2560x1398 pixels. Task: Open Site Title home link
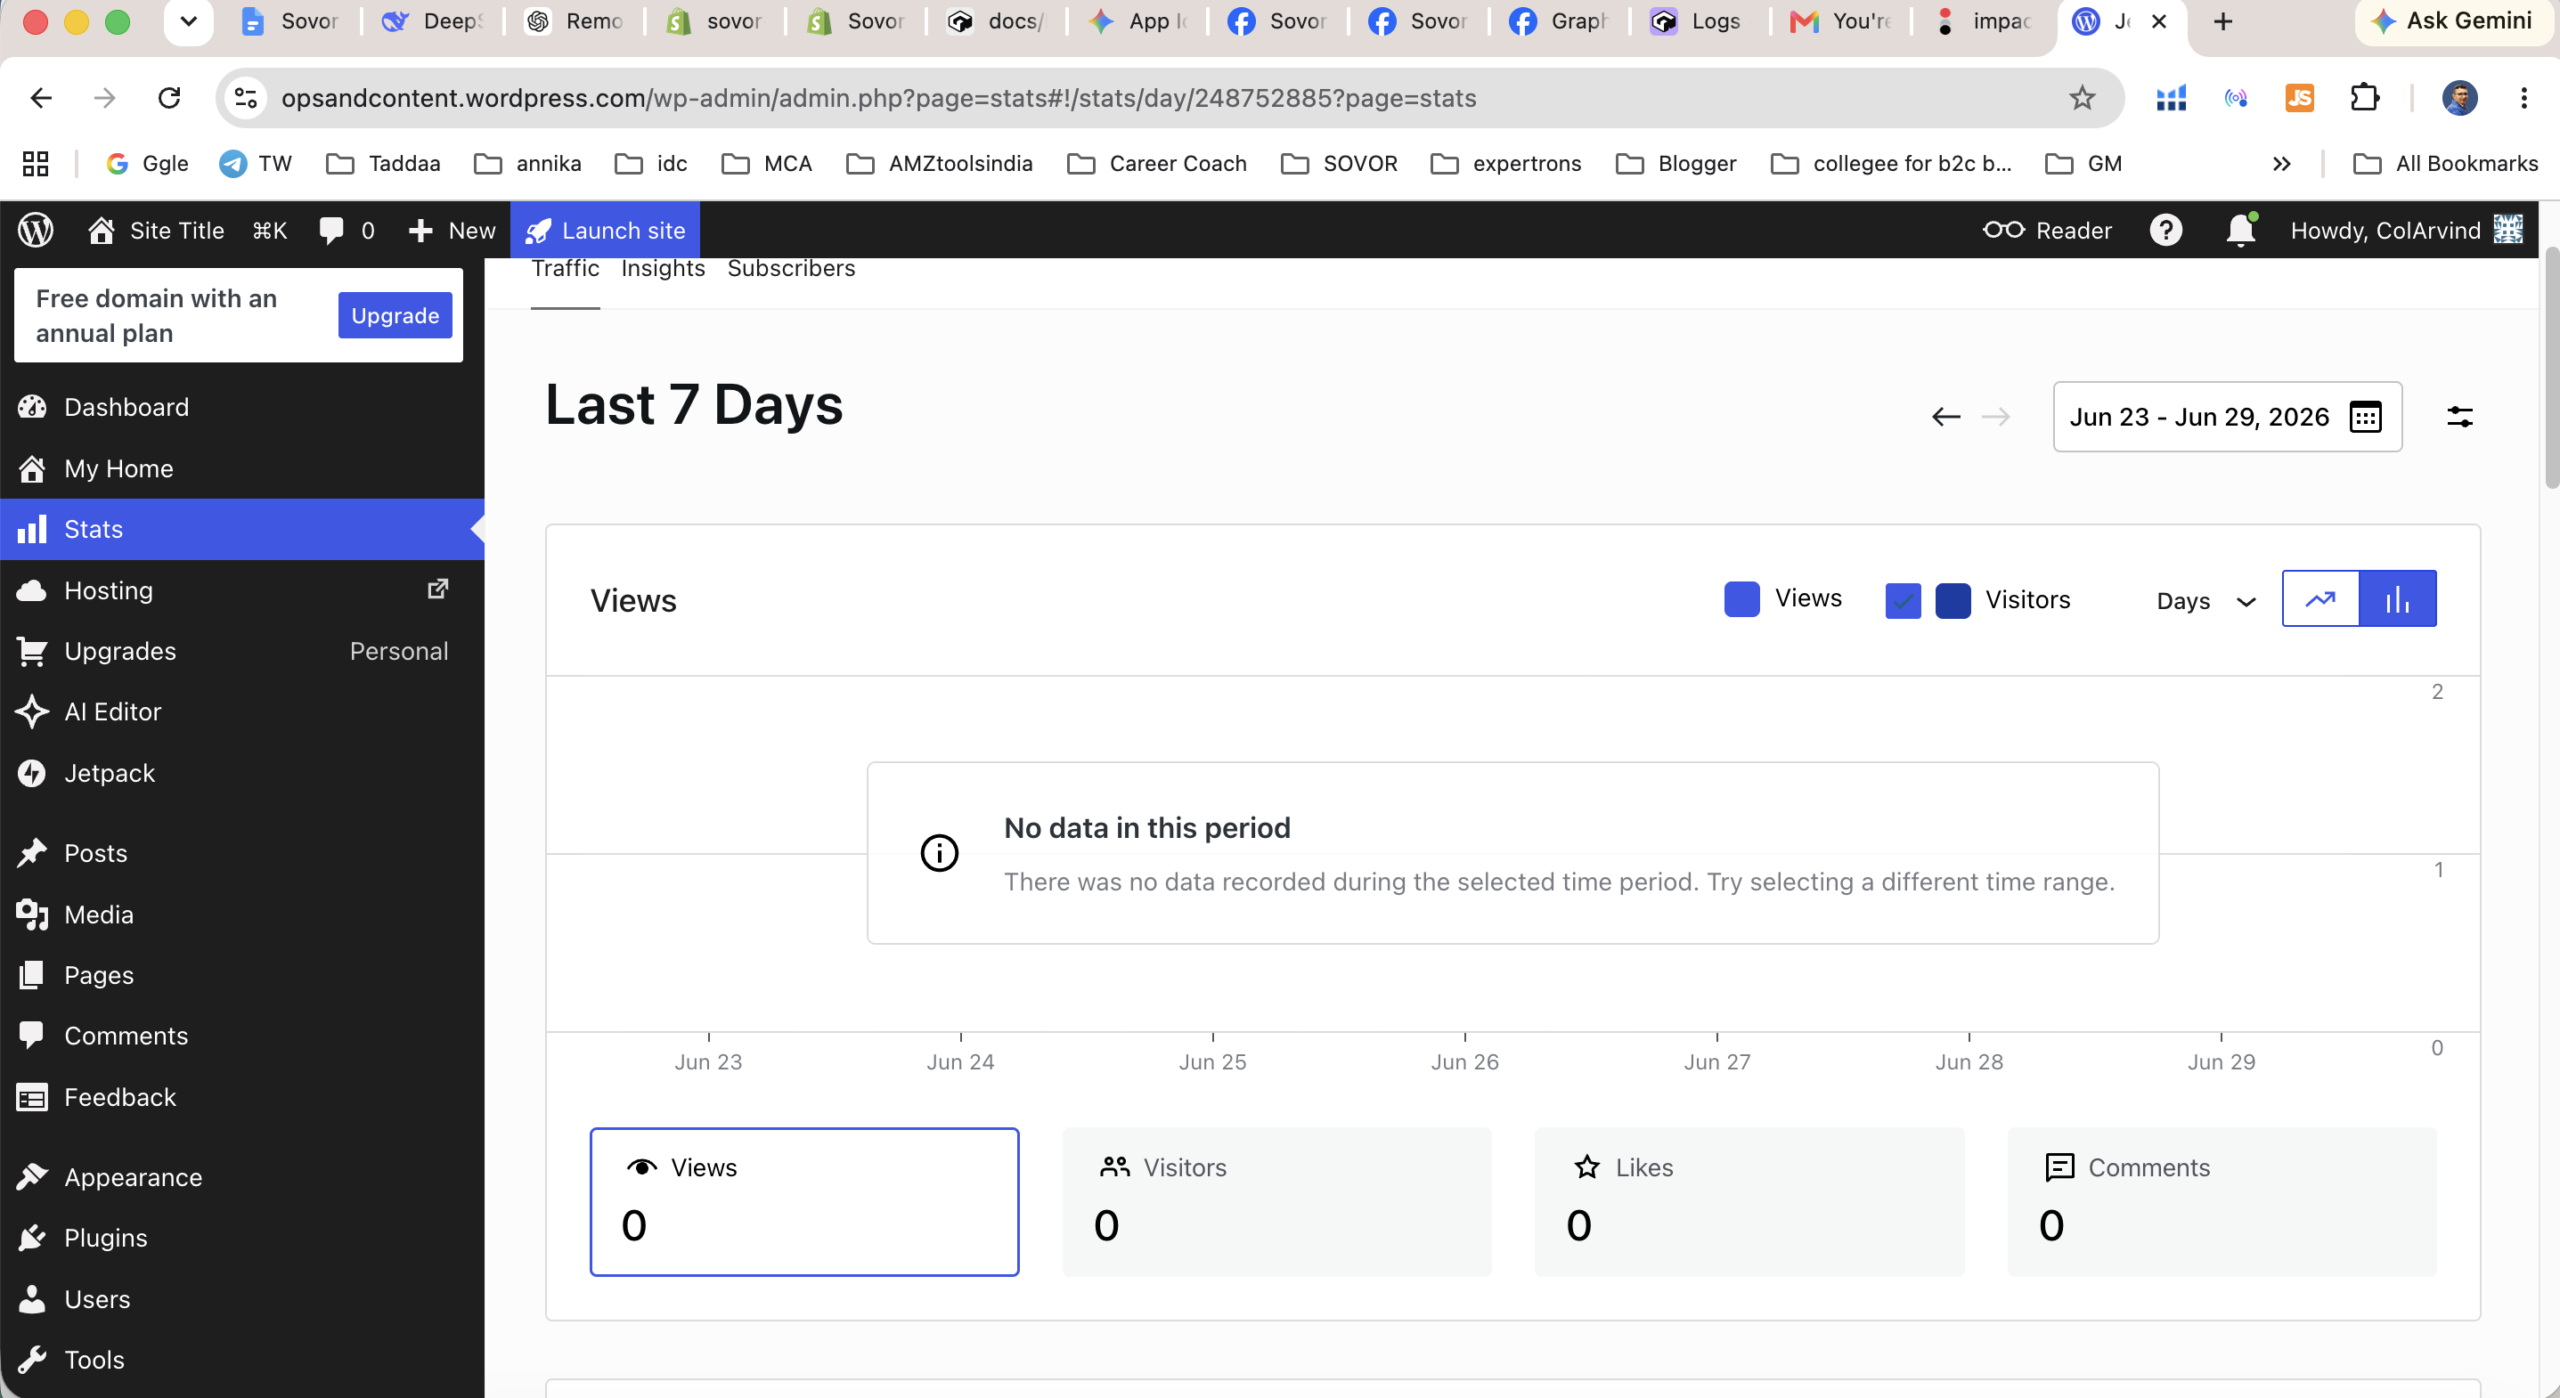pyautogui.click(x=156, y=231)
